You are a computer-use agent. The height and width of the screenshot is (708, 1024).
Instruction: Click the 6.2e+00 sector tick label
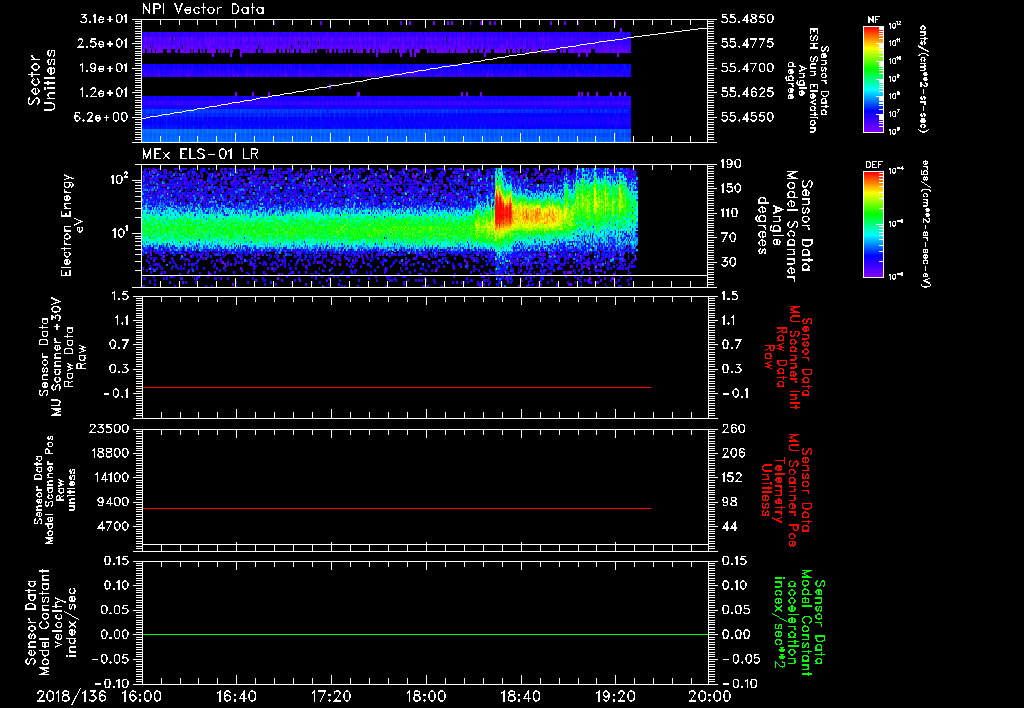pos(101,118)
